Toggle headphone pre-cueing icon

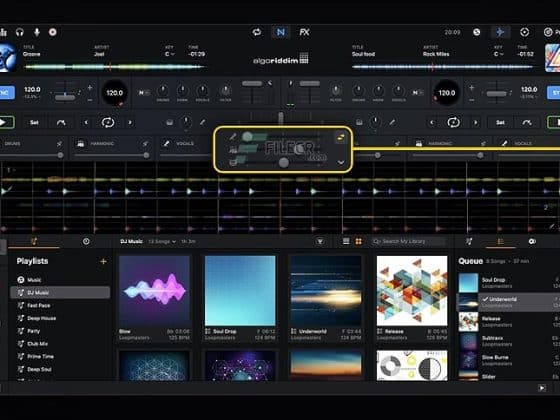tap(20, 32)
